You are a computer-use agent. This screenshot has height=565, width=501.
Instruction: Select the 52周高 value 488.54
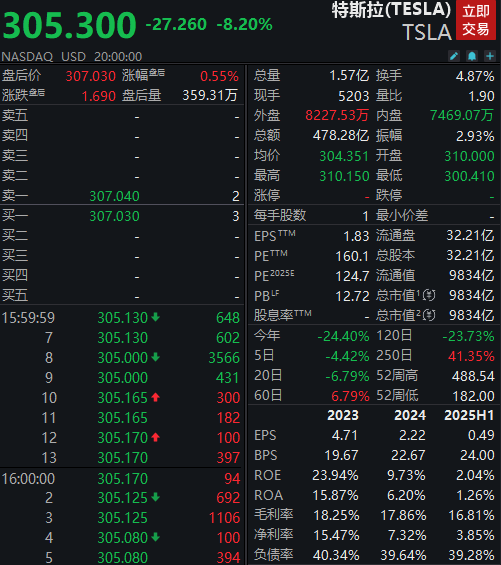[x=473, y=376]
